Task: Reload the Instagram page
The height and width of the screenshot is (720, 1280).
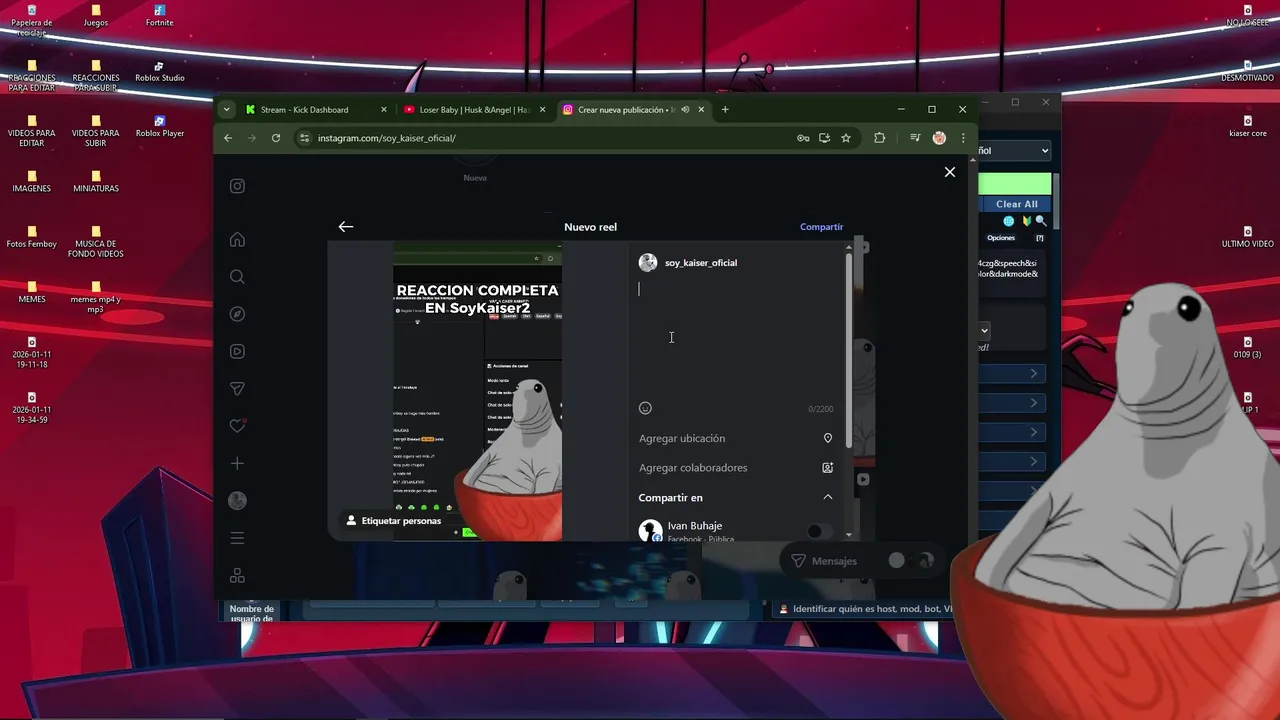Action: tap(276, 138)
